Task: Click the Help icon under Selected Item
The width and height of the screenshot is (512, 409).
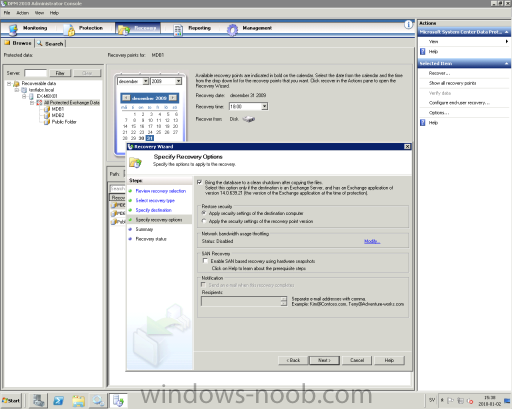Action: (x=423, y=123)
